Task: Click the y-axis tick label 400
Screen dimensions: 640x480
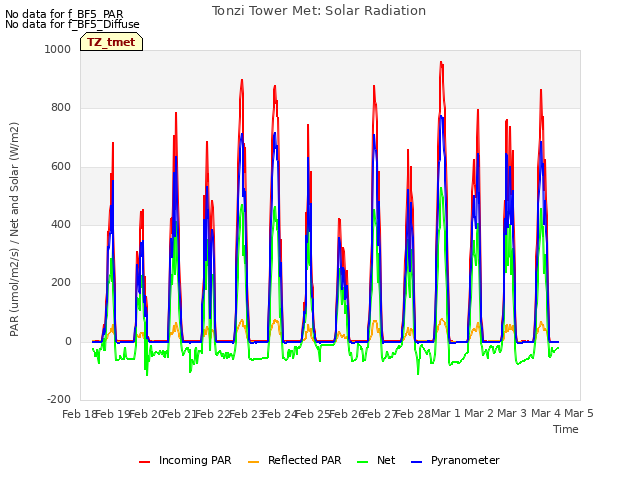Action: [61, 224]
